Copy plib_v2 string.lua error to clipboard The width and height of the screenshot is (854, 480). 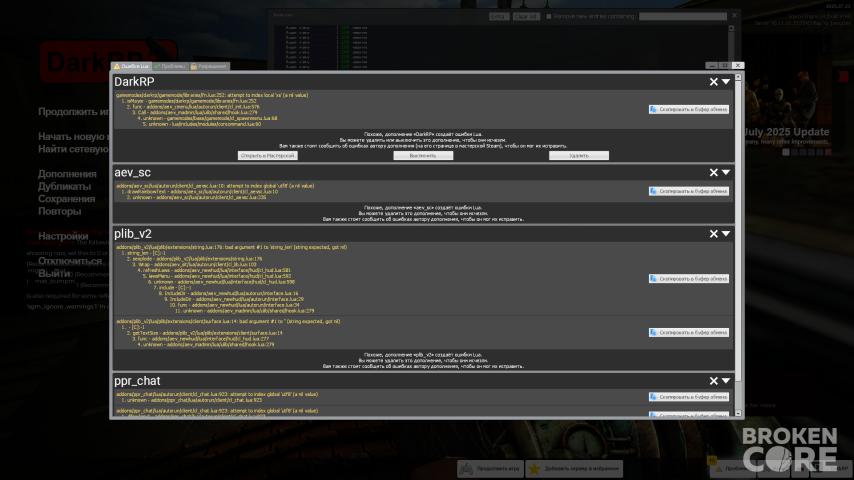pyautogui.click(x=688, y=278)
